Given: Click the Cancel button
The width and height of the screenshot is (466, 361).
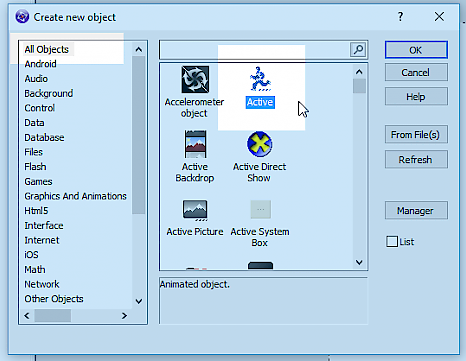Looking at the screenshot, I should point(416,72).
